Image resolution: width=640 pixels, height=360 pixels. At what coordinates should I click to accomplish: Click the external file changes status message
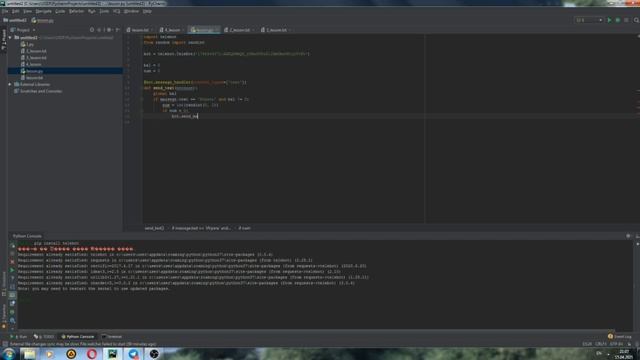tap(83, 344)
